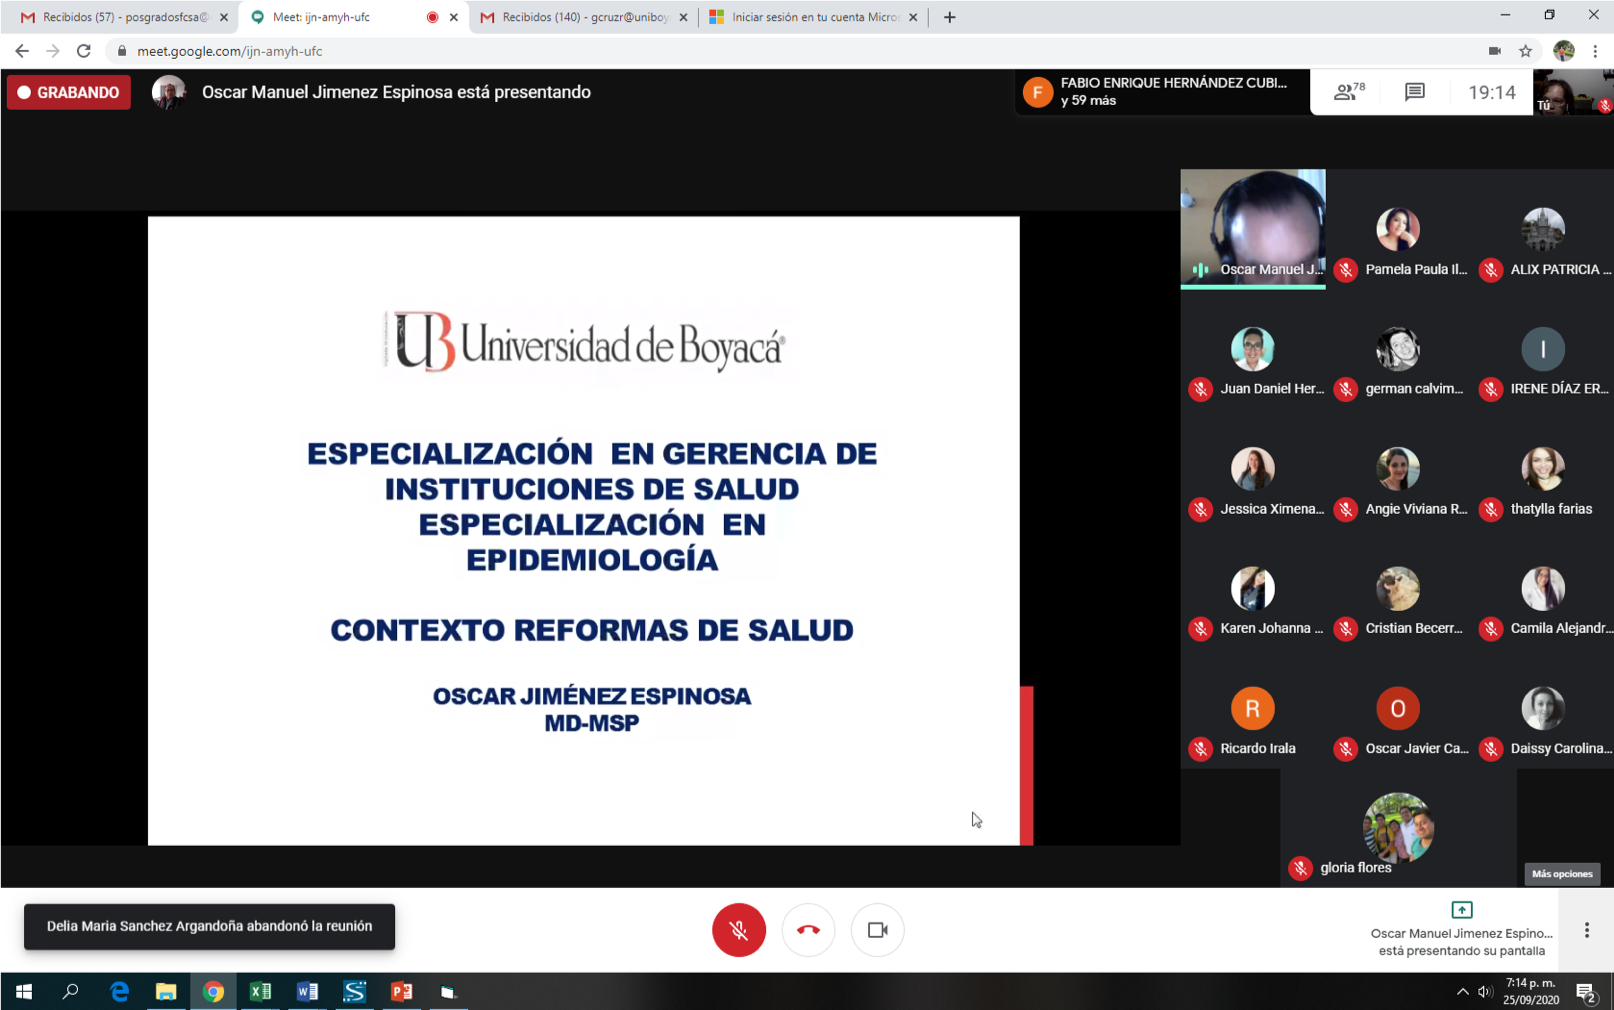Click german calvim... participant avatar
The height and width of the screenshot is (1010, 1614).
(x=1397, y=349)
